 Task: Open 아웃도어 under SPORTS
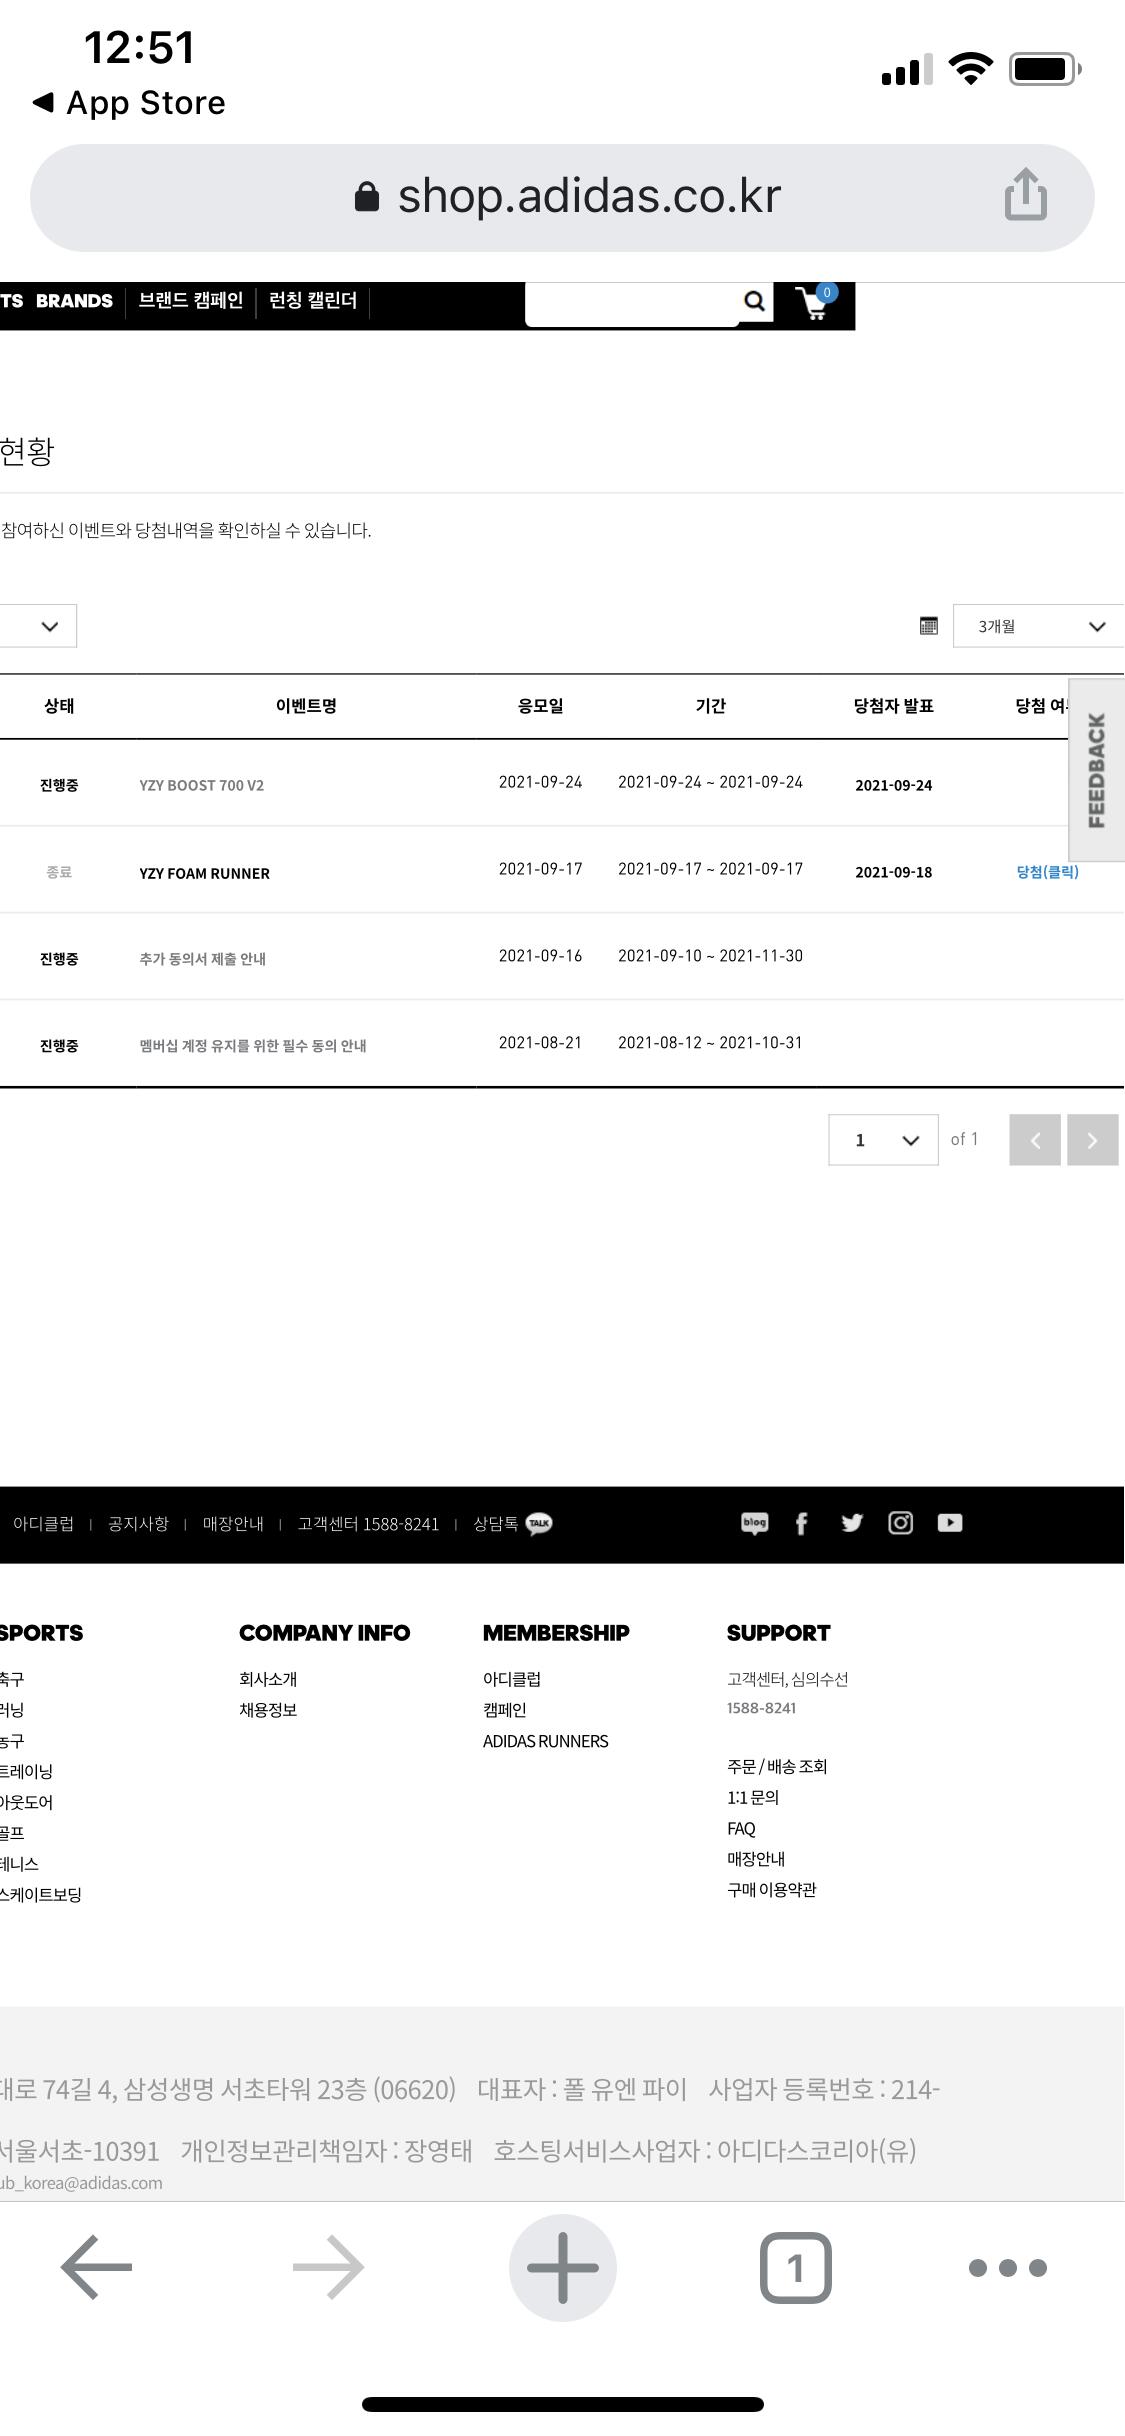point(26,1802)
